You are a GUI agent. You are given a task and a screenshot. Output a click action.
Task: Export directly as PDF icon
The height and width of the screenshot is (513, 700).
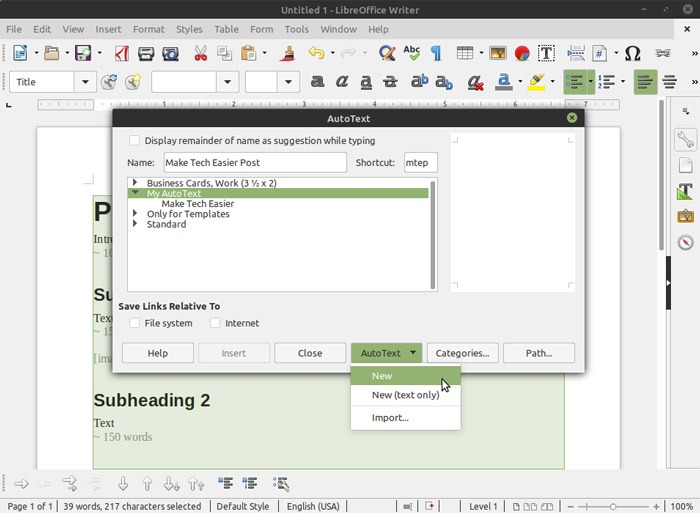(x=121, y=53)
